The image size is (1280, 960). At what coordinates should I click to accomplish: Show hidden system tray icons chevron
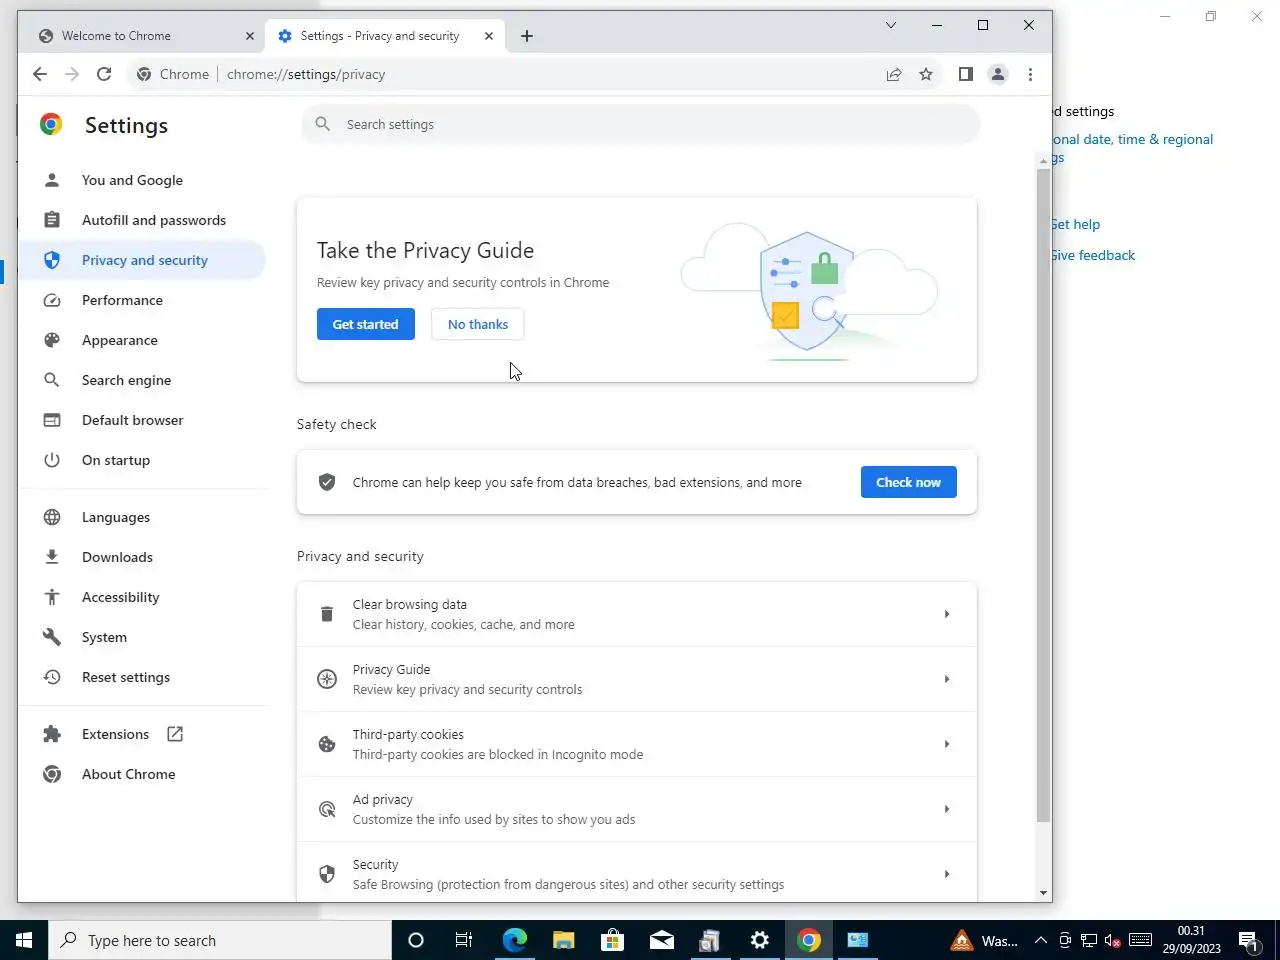(x=1040, y=940)
